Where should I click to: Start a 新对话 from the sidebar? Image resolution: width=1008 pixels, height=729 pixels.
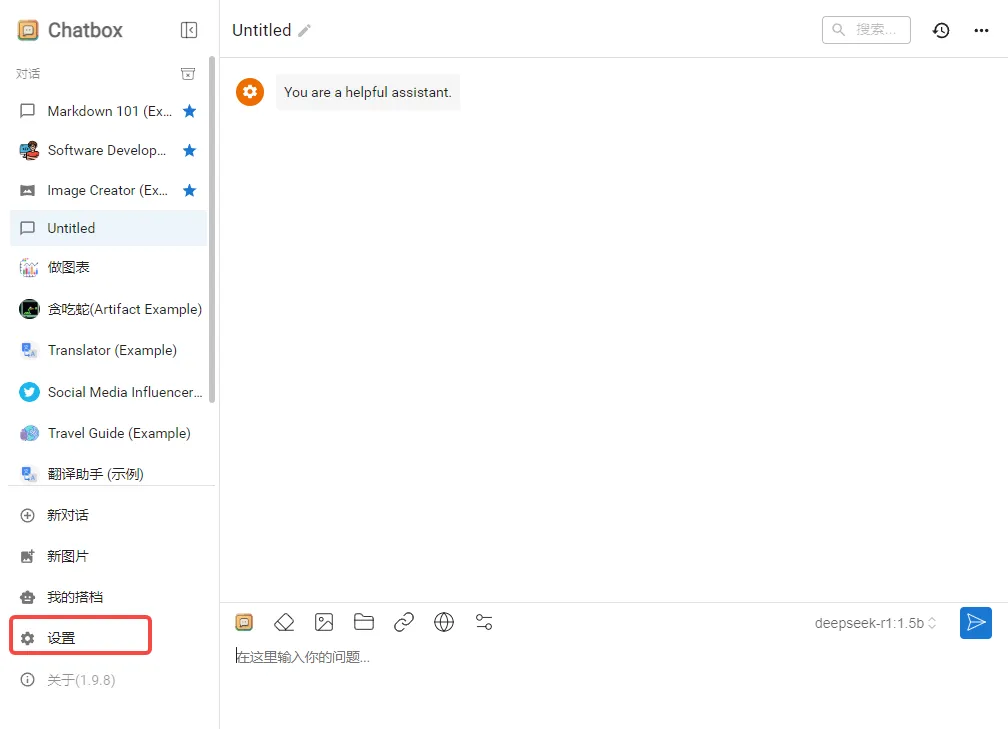pos(68,515)
